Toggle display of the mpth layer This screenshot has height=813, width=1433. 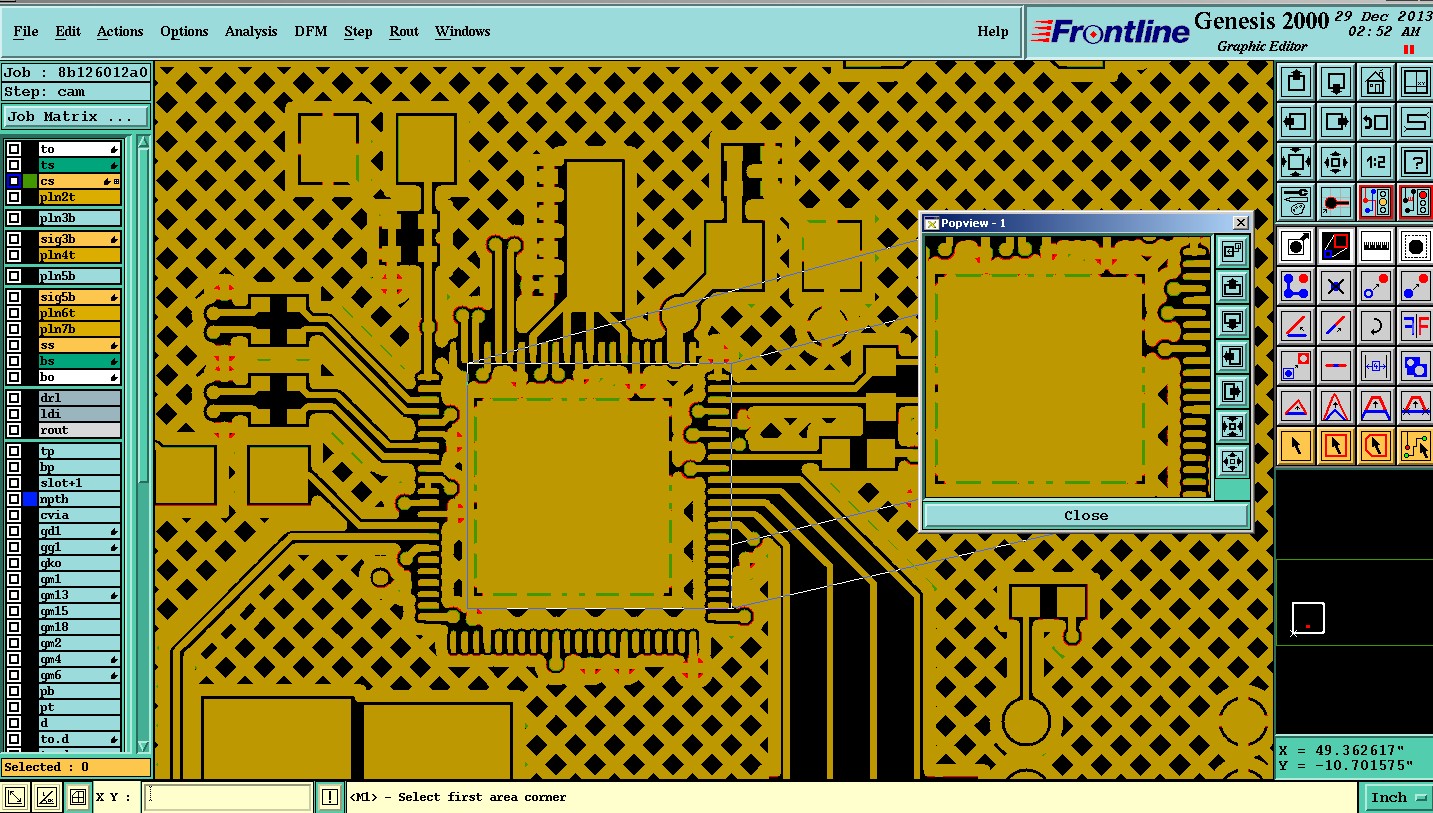14,499
